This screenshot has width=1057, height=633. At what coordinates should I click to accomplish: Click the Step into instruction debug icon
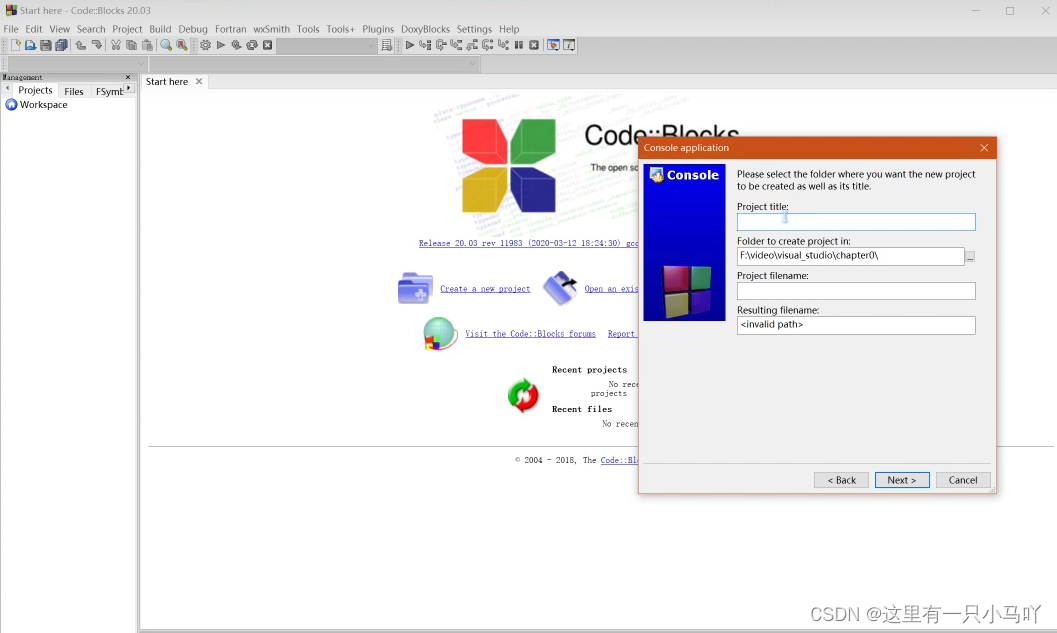click(x=503, y=45)
